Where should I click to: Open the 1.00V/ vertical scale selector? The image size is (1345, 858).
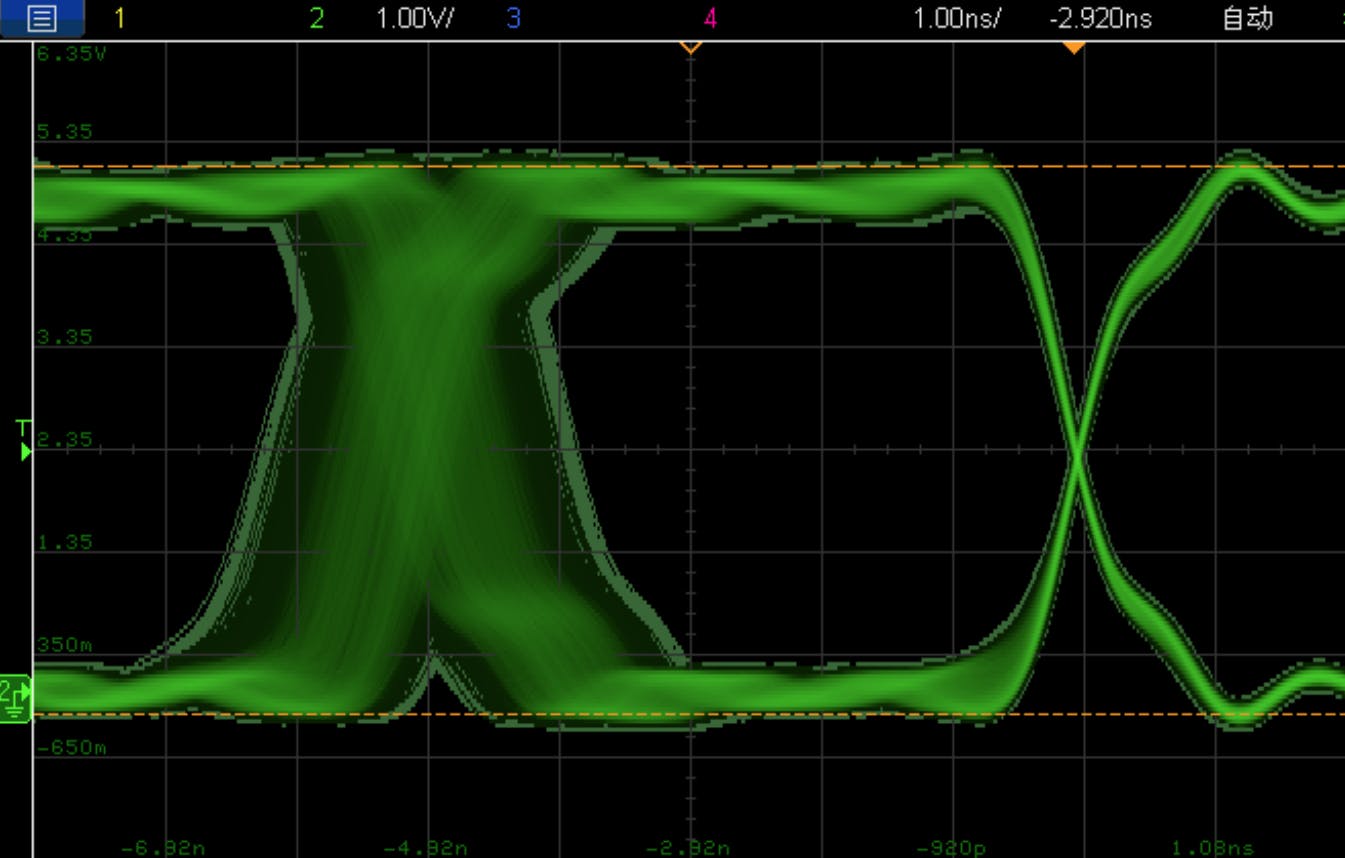pyautogui.click(x=413, y=17)
